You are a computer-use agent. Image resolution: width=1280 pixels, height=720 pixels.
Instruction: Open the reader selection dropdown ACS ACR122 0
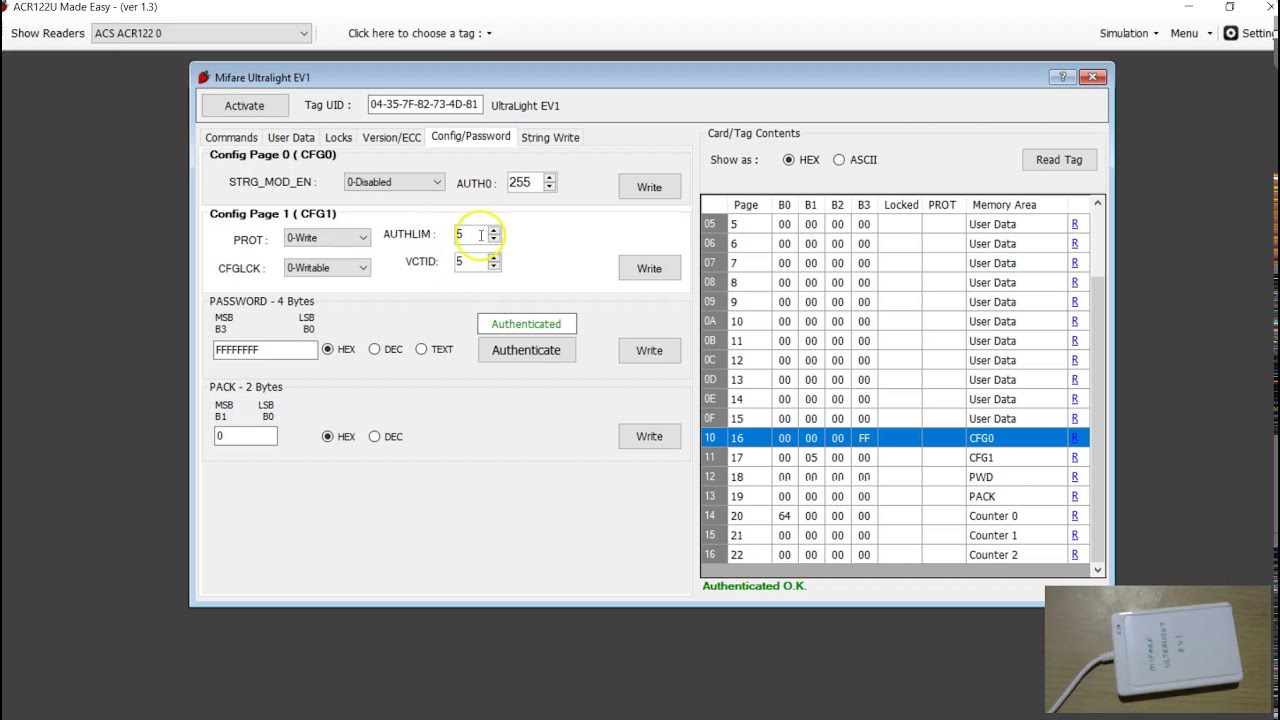(x=201, y=33)
